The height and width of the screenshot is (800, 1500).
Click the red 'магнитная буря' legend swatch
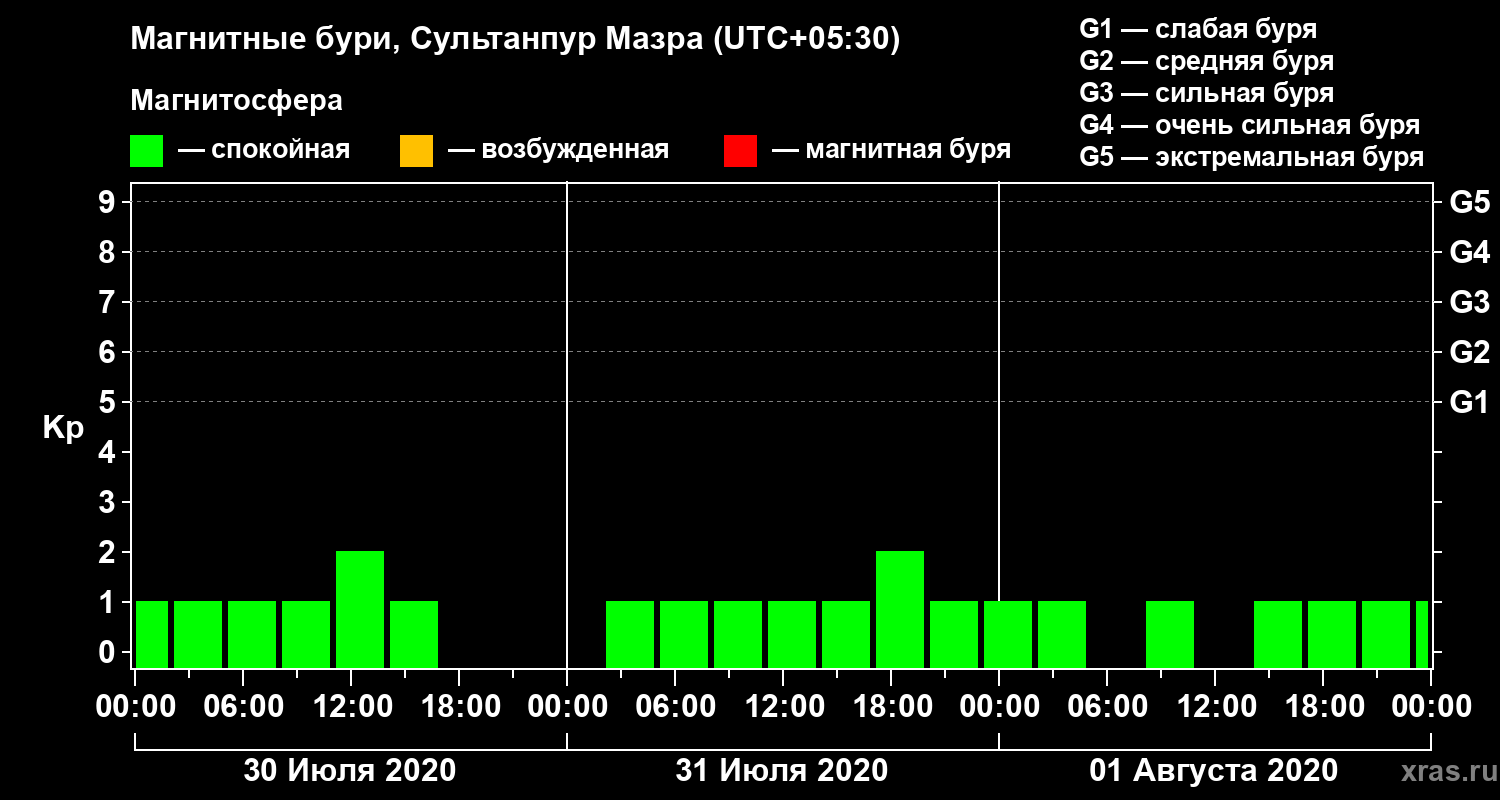pyautogui.click(x=740, y=151)
